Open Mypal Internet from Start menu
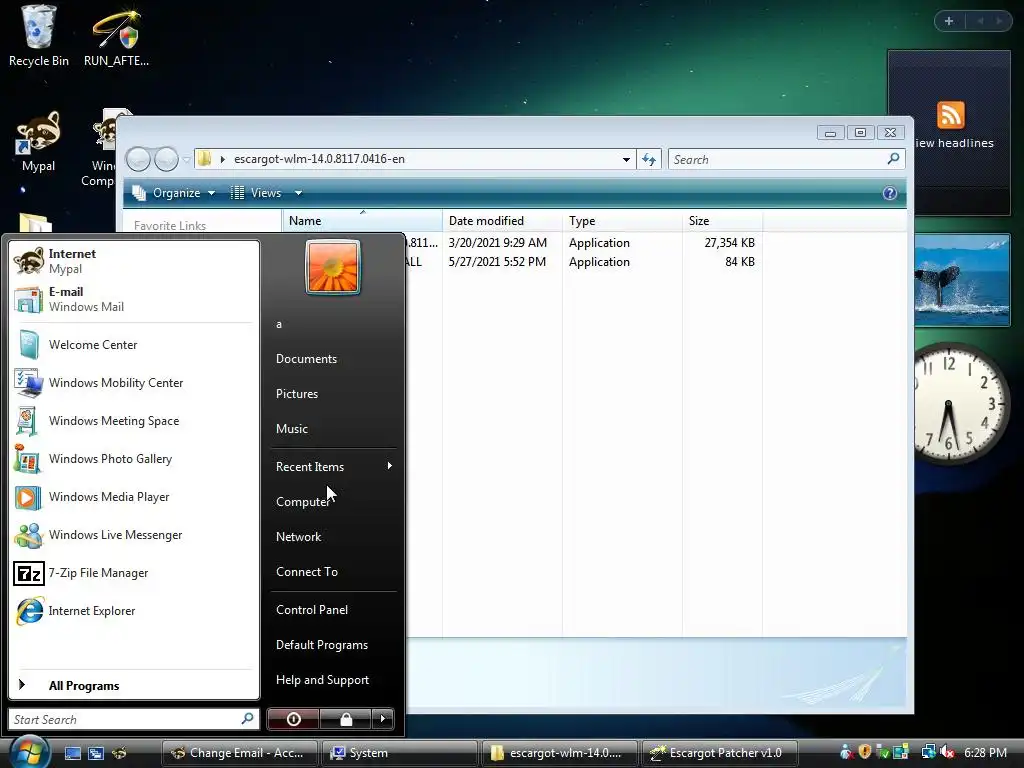 pos(134,261)
